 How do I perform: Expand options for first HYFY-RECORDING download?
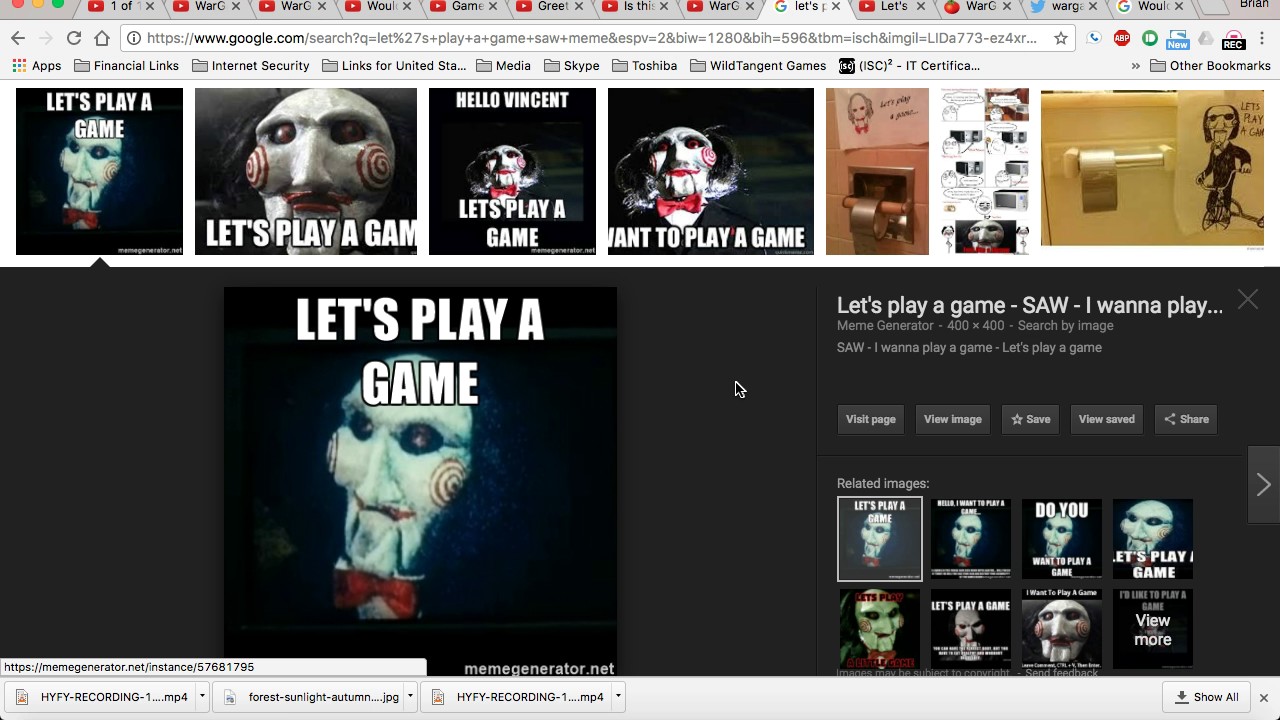coord(202,697)
